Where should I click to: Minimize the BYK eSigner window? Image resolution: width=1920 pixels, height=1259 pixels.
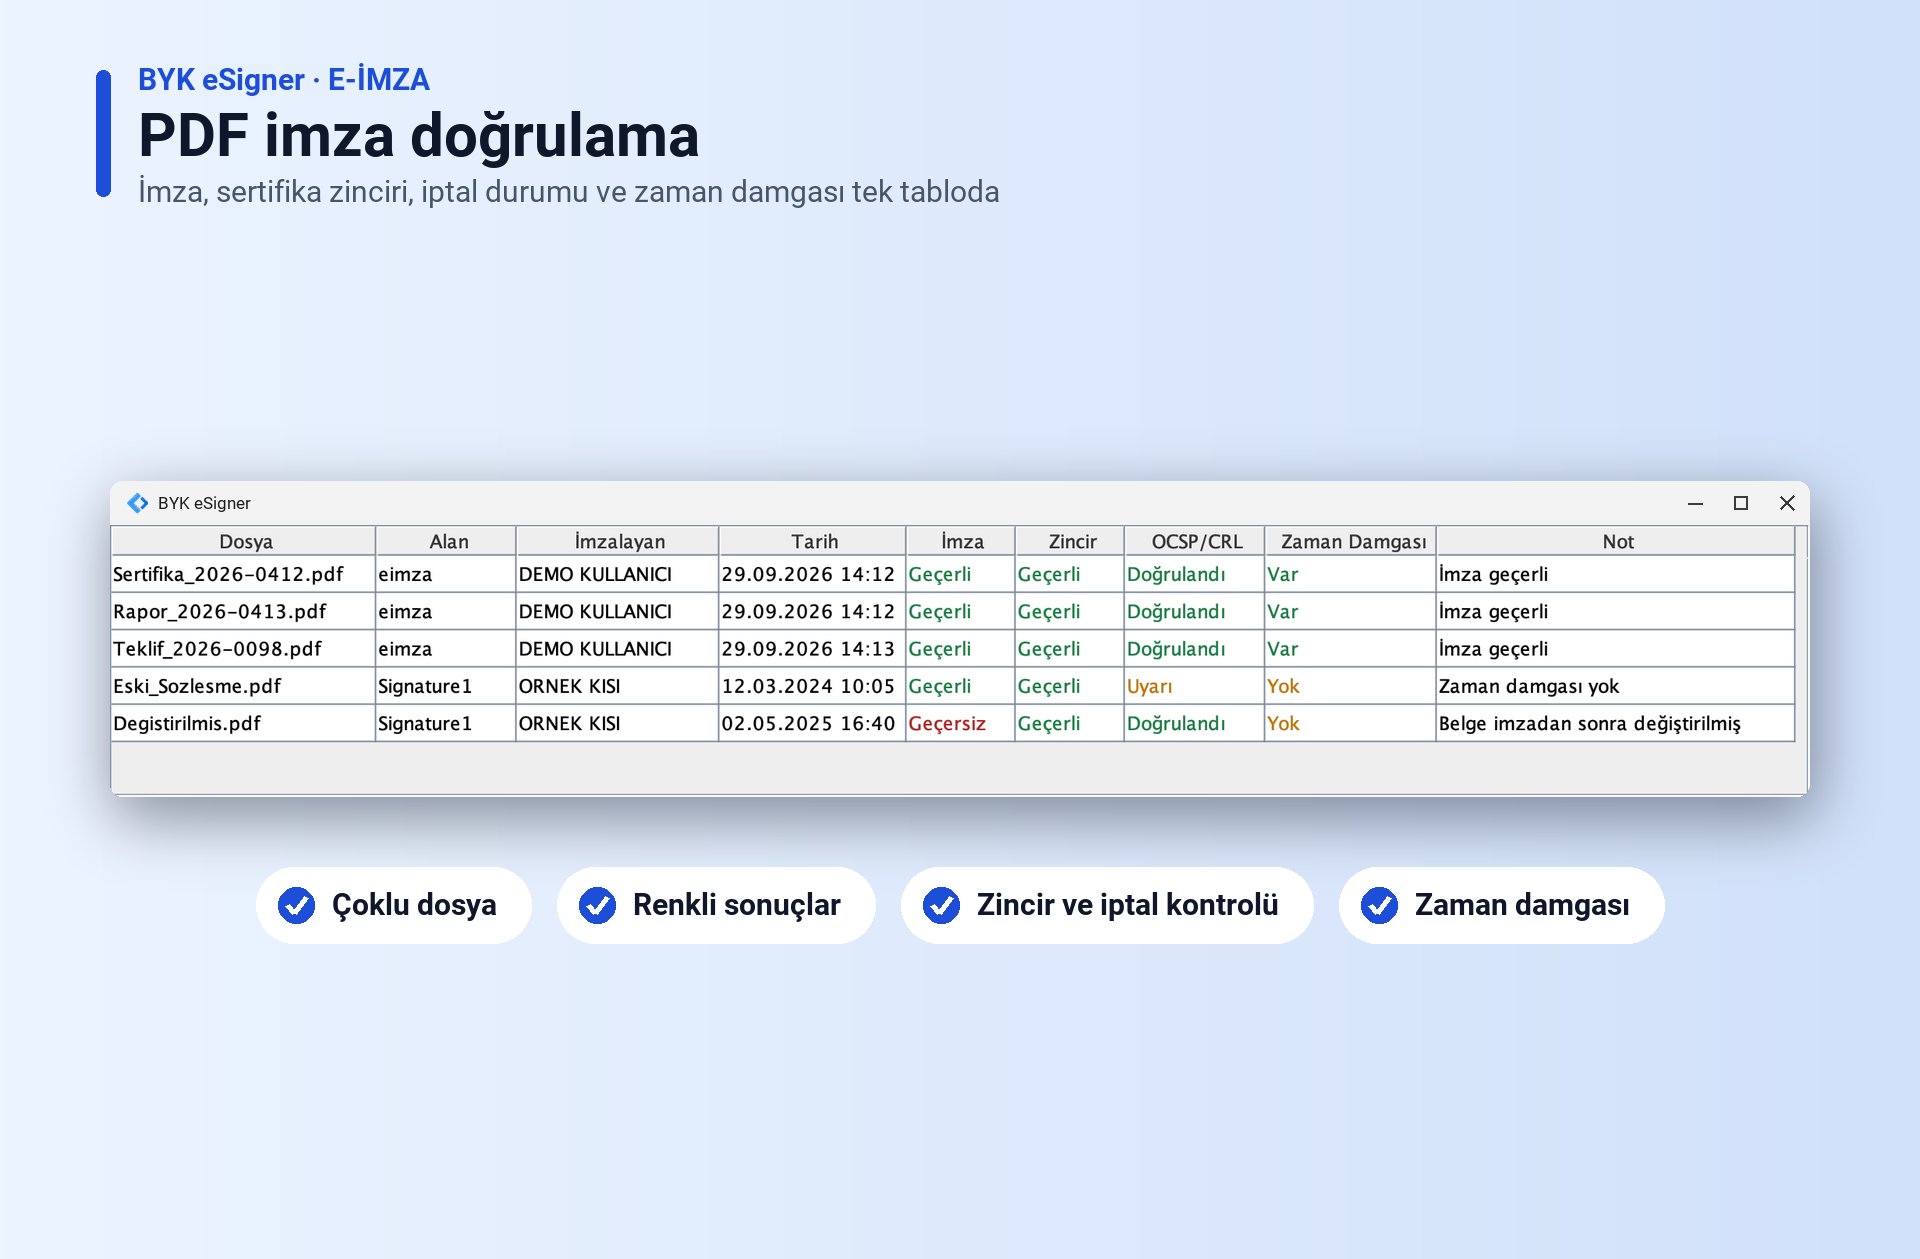click(x=1695, y=503)
